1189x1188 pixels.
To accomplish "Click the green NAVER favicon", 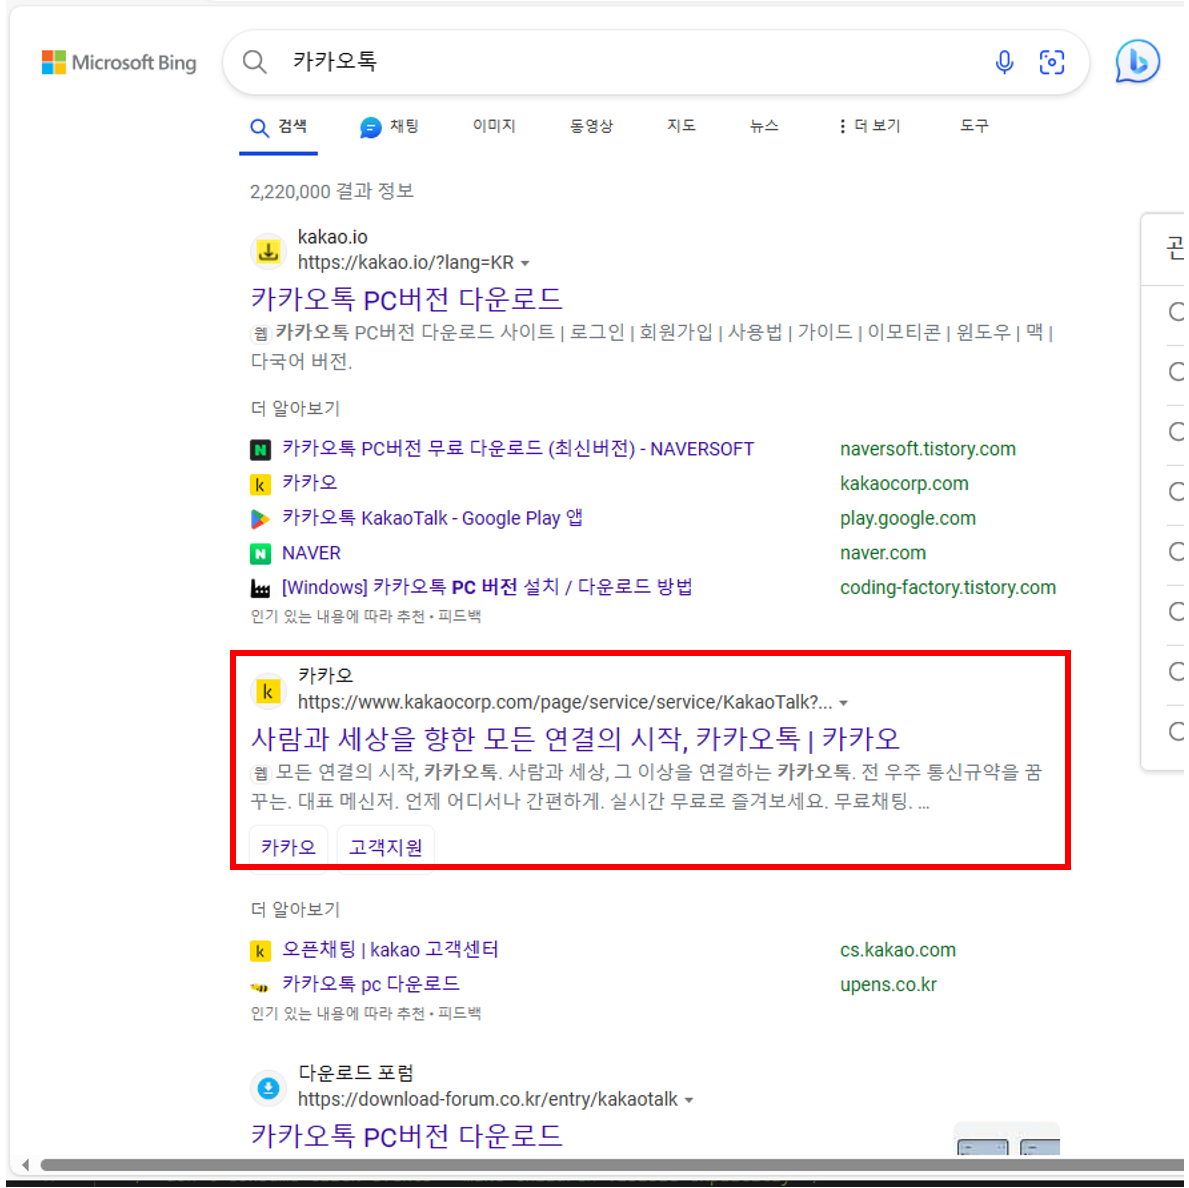I will point(260,553).
